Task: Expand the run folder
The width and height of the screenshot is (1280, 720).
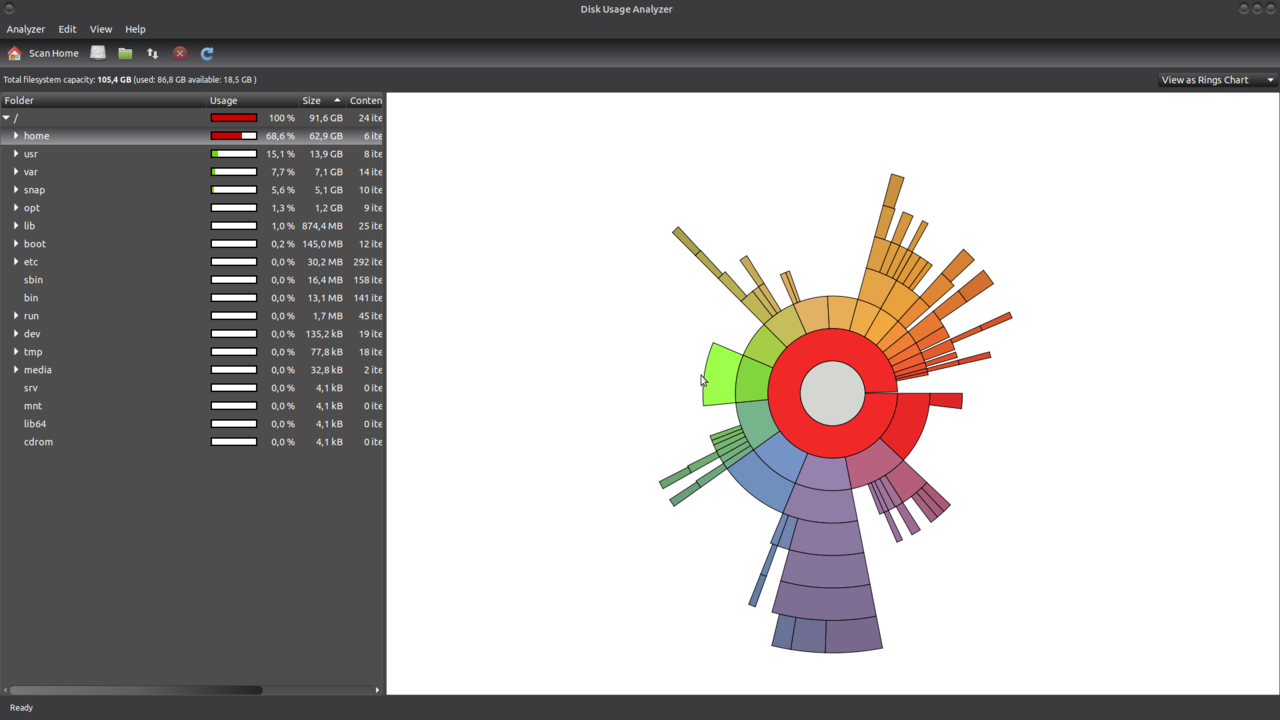Action: (x=16, y=316)
